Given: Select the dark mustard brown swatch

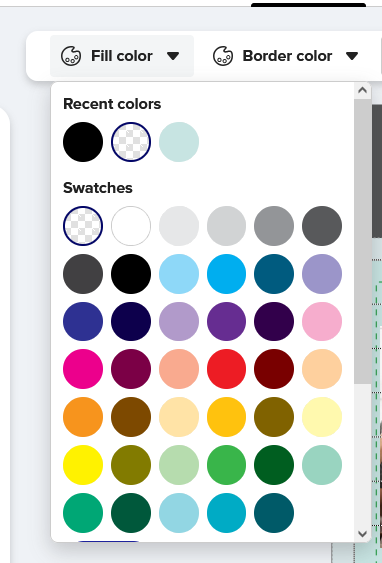Looking at the screenshot, I should point(274,417).
